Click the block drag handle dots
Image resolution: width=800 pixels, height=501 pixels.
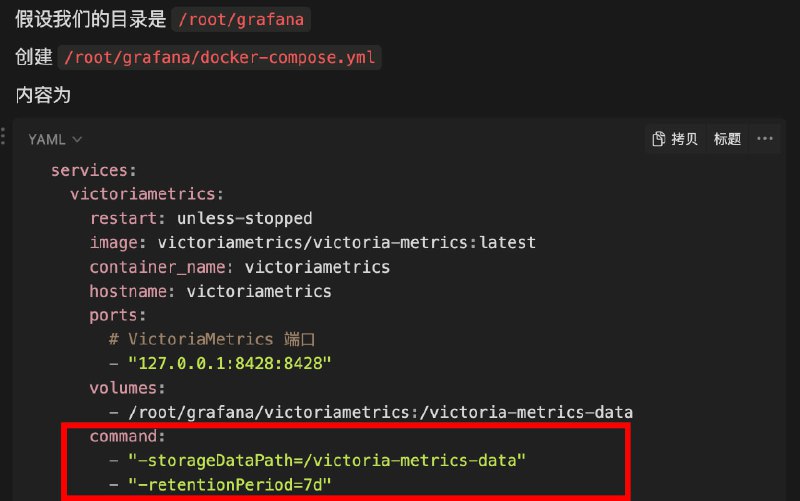(x=3, y=136)
